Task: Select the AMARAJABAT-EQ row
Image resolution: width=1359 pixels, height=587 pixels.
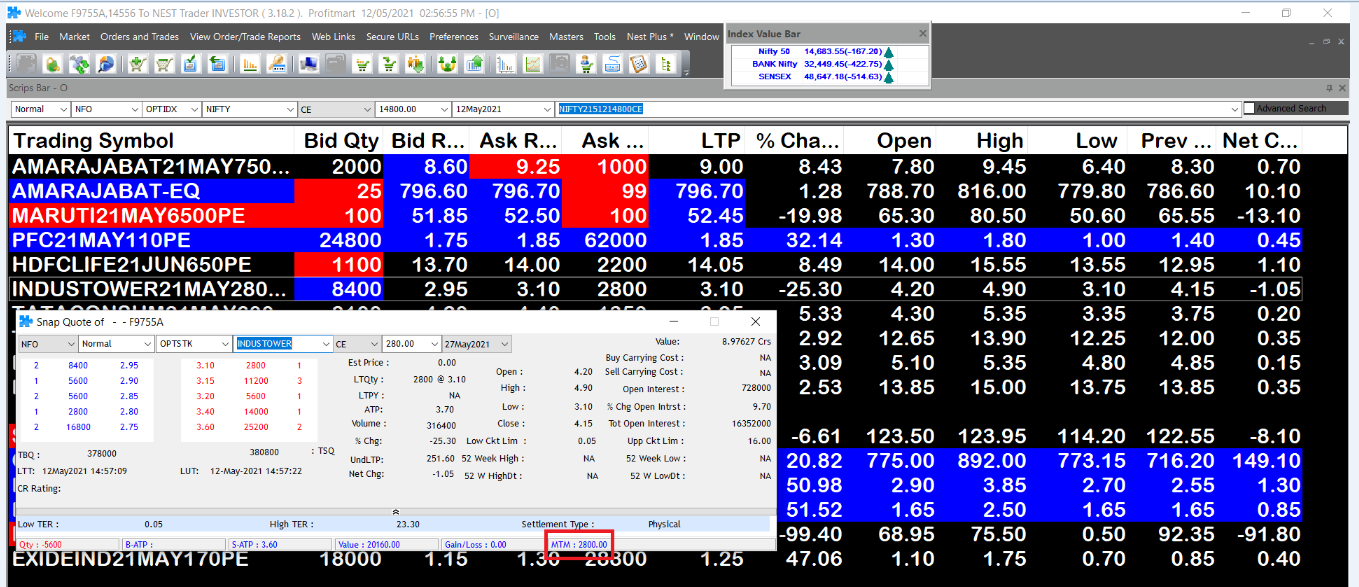Action: [655, 191]
